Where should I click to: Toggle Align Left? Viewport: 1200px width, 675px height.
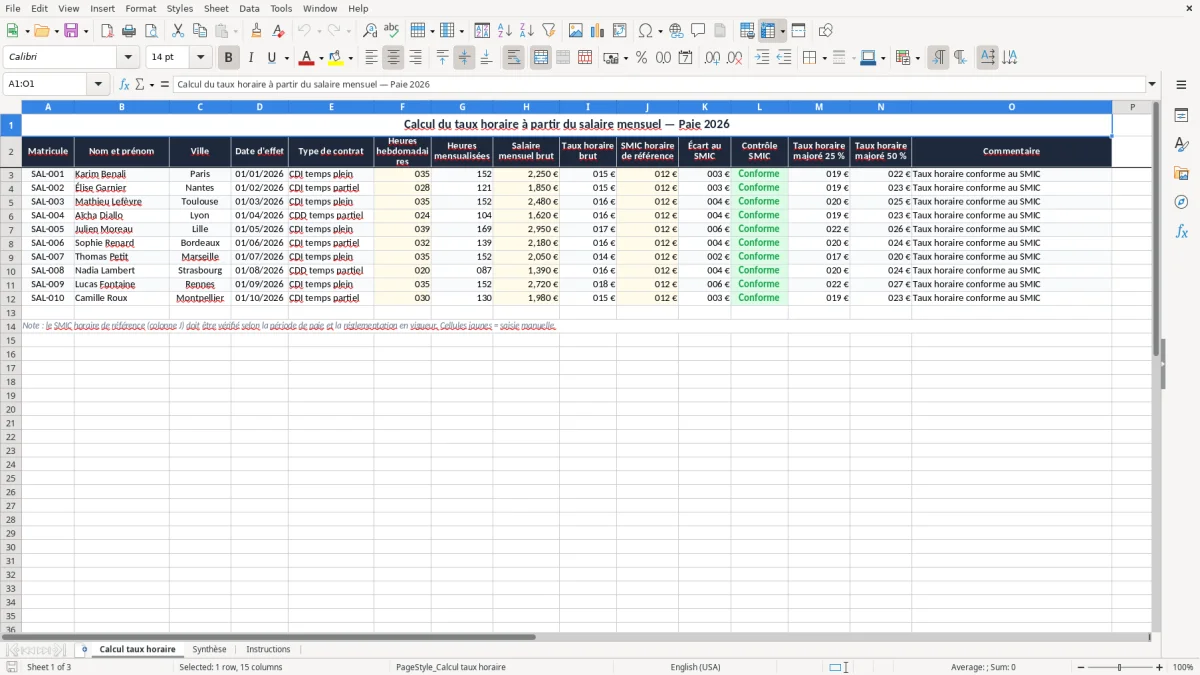pos(372,58)
